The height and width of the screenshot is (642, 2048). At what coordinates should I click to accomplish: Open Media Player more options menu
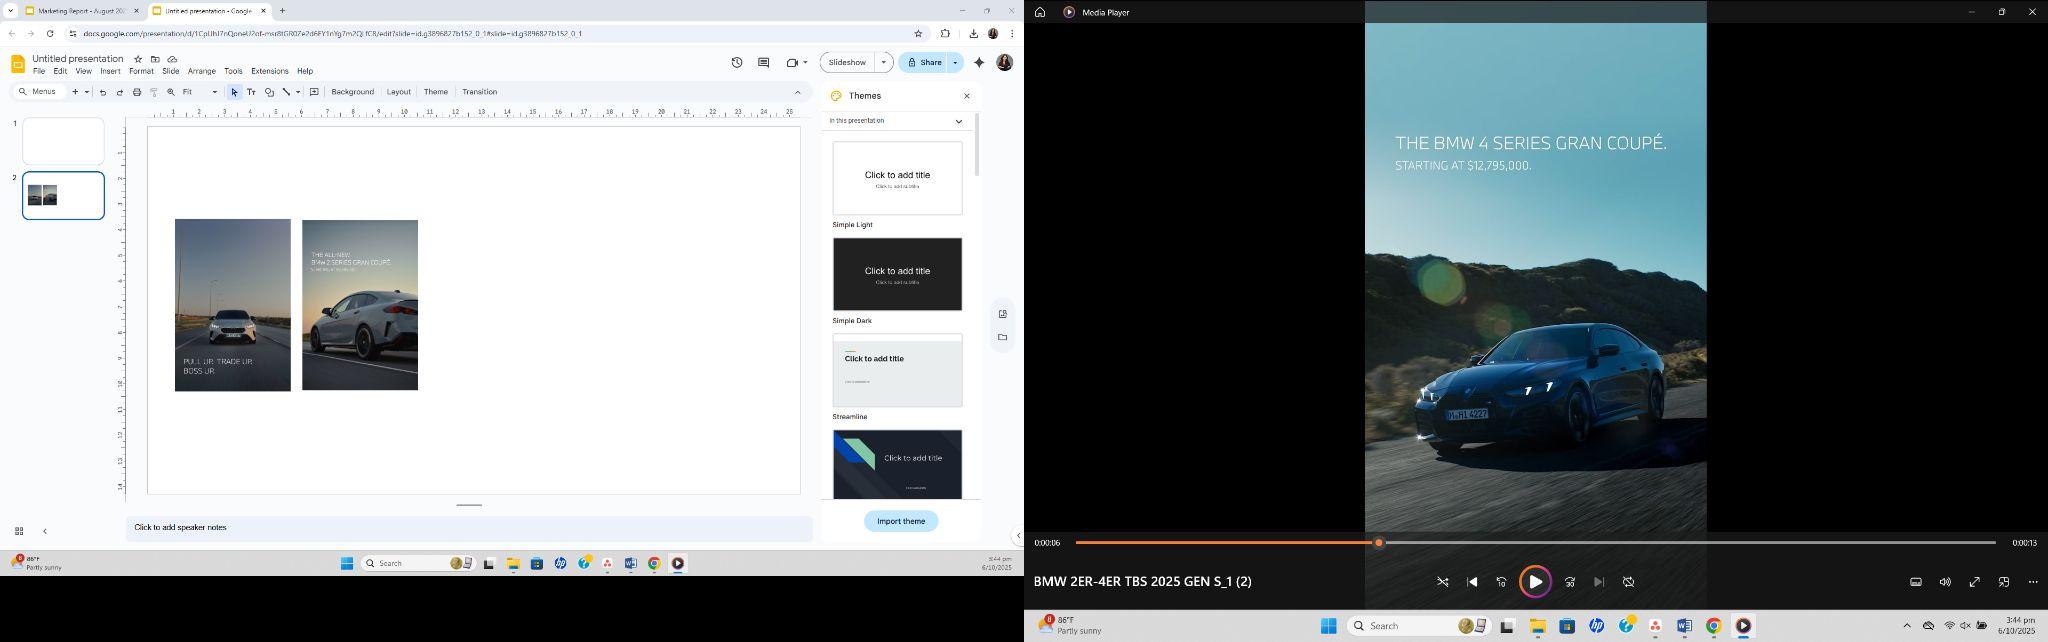coord(2033,582)
